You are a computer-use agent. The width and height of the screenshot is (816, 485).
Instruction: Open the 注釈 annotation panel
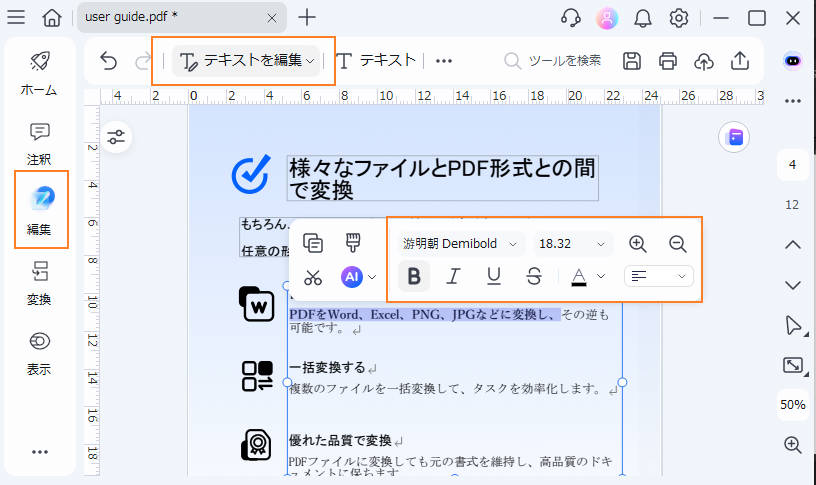pos(39,144)
